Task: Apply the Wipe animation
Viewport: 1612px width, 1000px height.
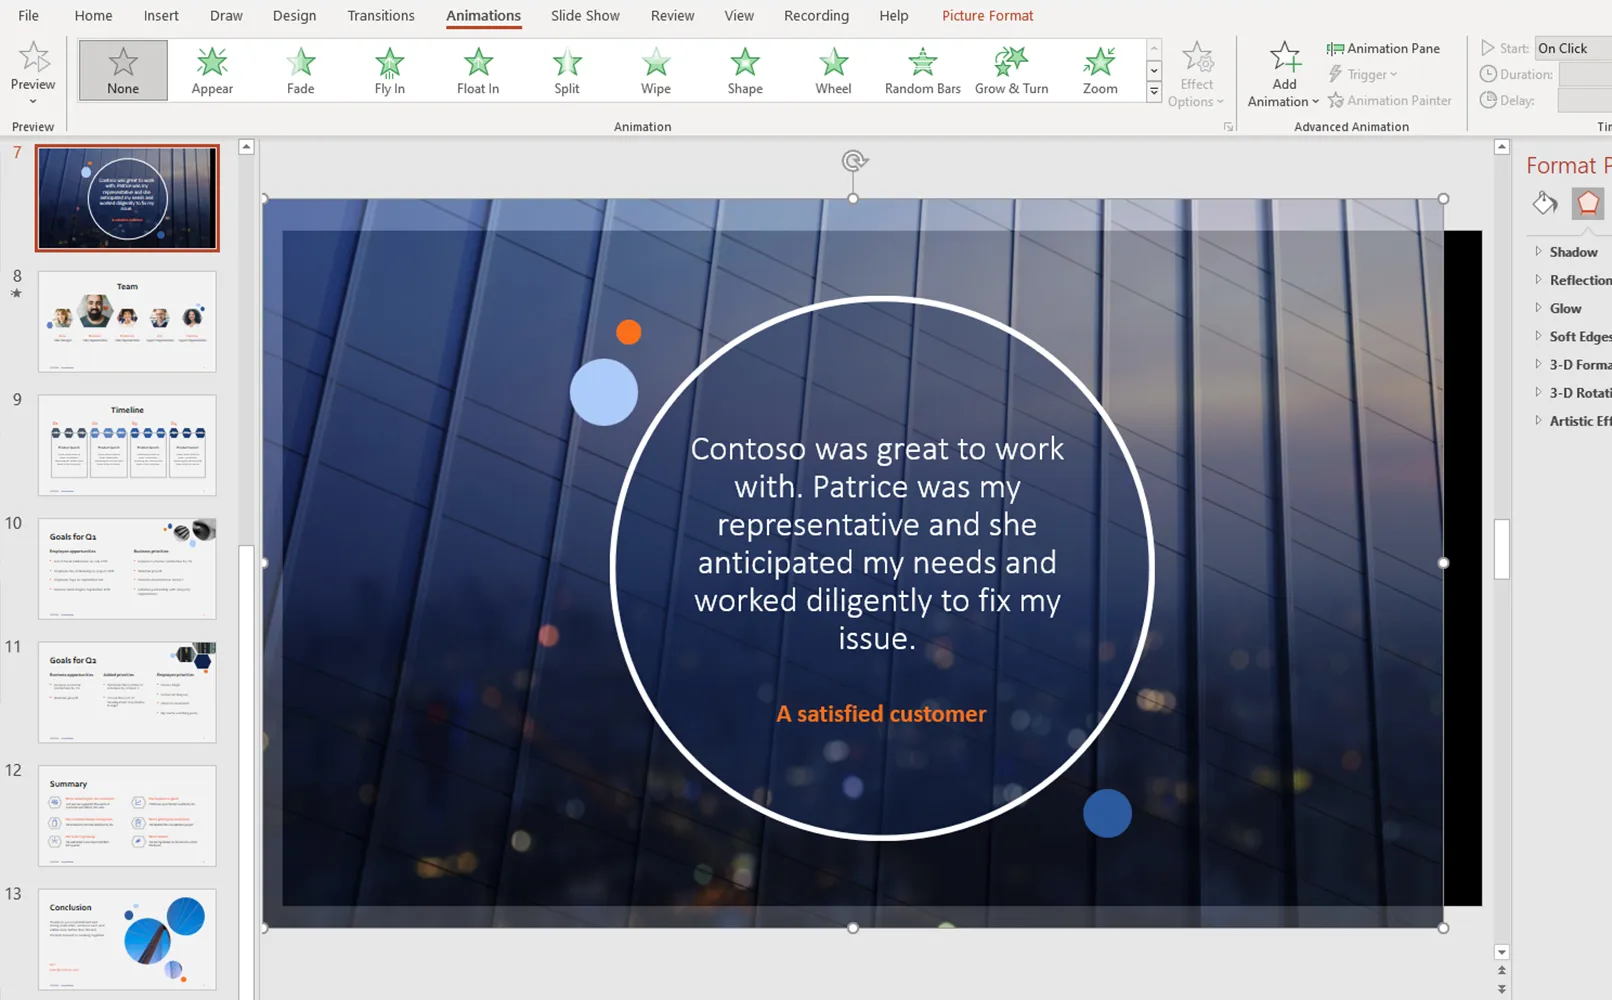Action: 656,70
